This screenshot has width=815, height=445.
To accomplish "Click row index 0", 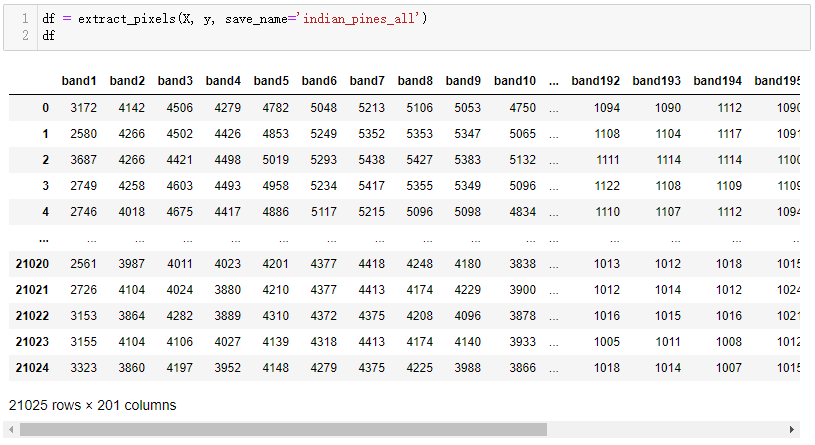I will [x=46, y=108].
